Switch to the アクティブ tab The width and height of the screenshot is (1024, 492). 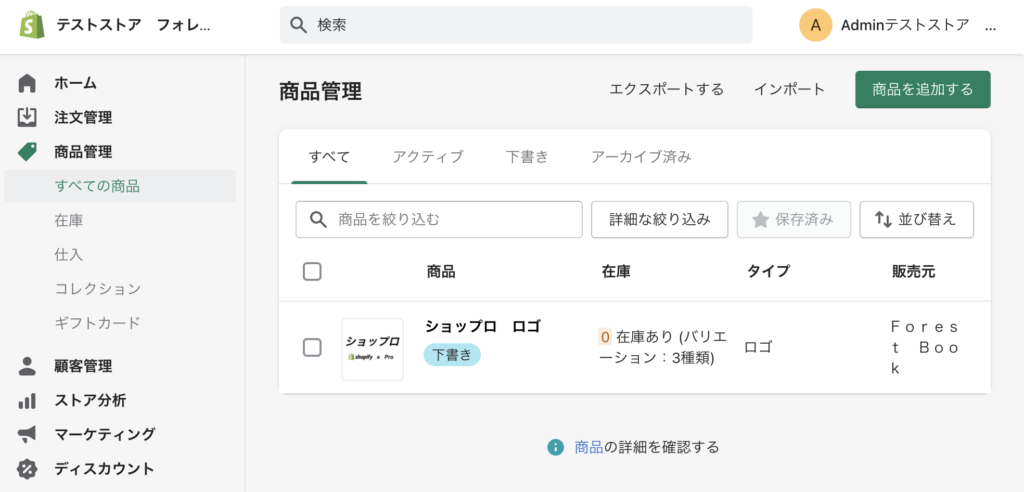(428, 157)
